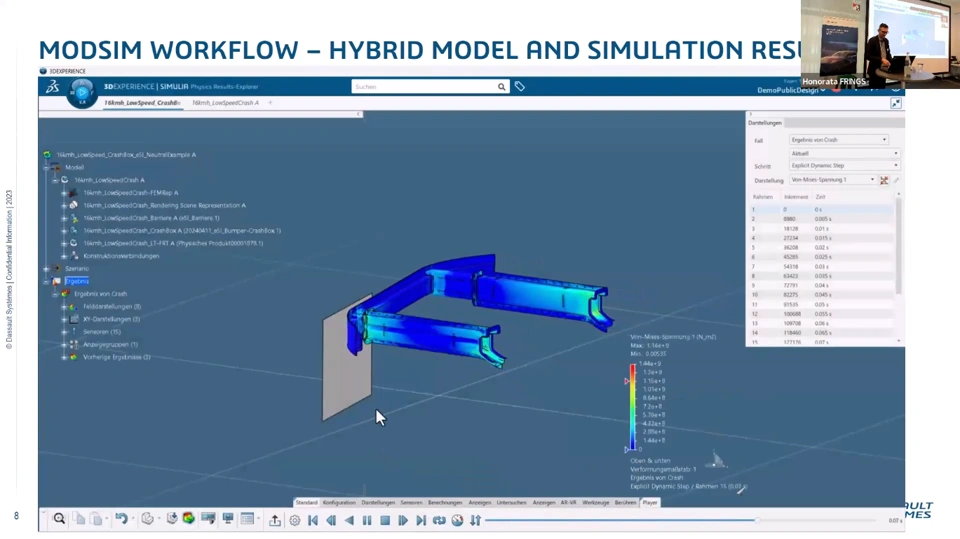Click in the Suchen search field
Image resolution: width=960 pixels, height=539 pixels.
[424, 87]
